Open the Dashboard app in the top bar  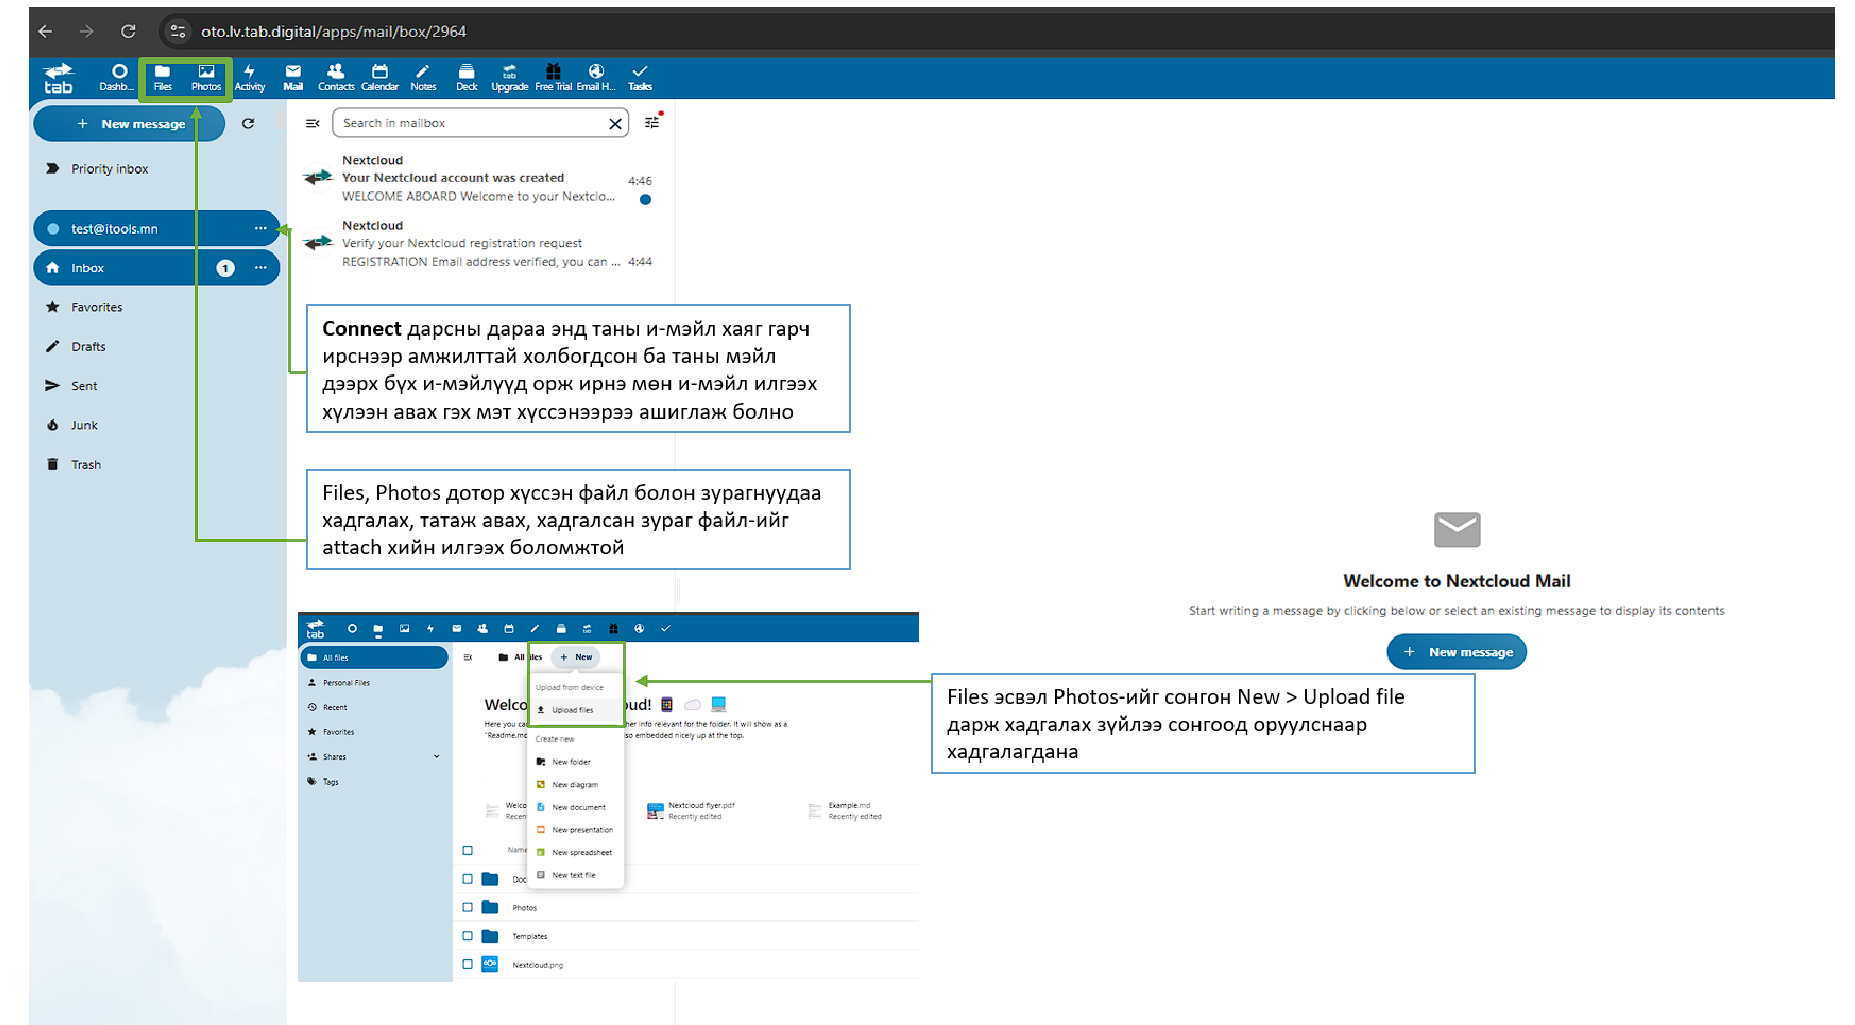pyautogui.click(x=118, y=77)
